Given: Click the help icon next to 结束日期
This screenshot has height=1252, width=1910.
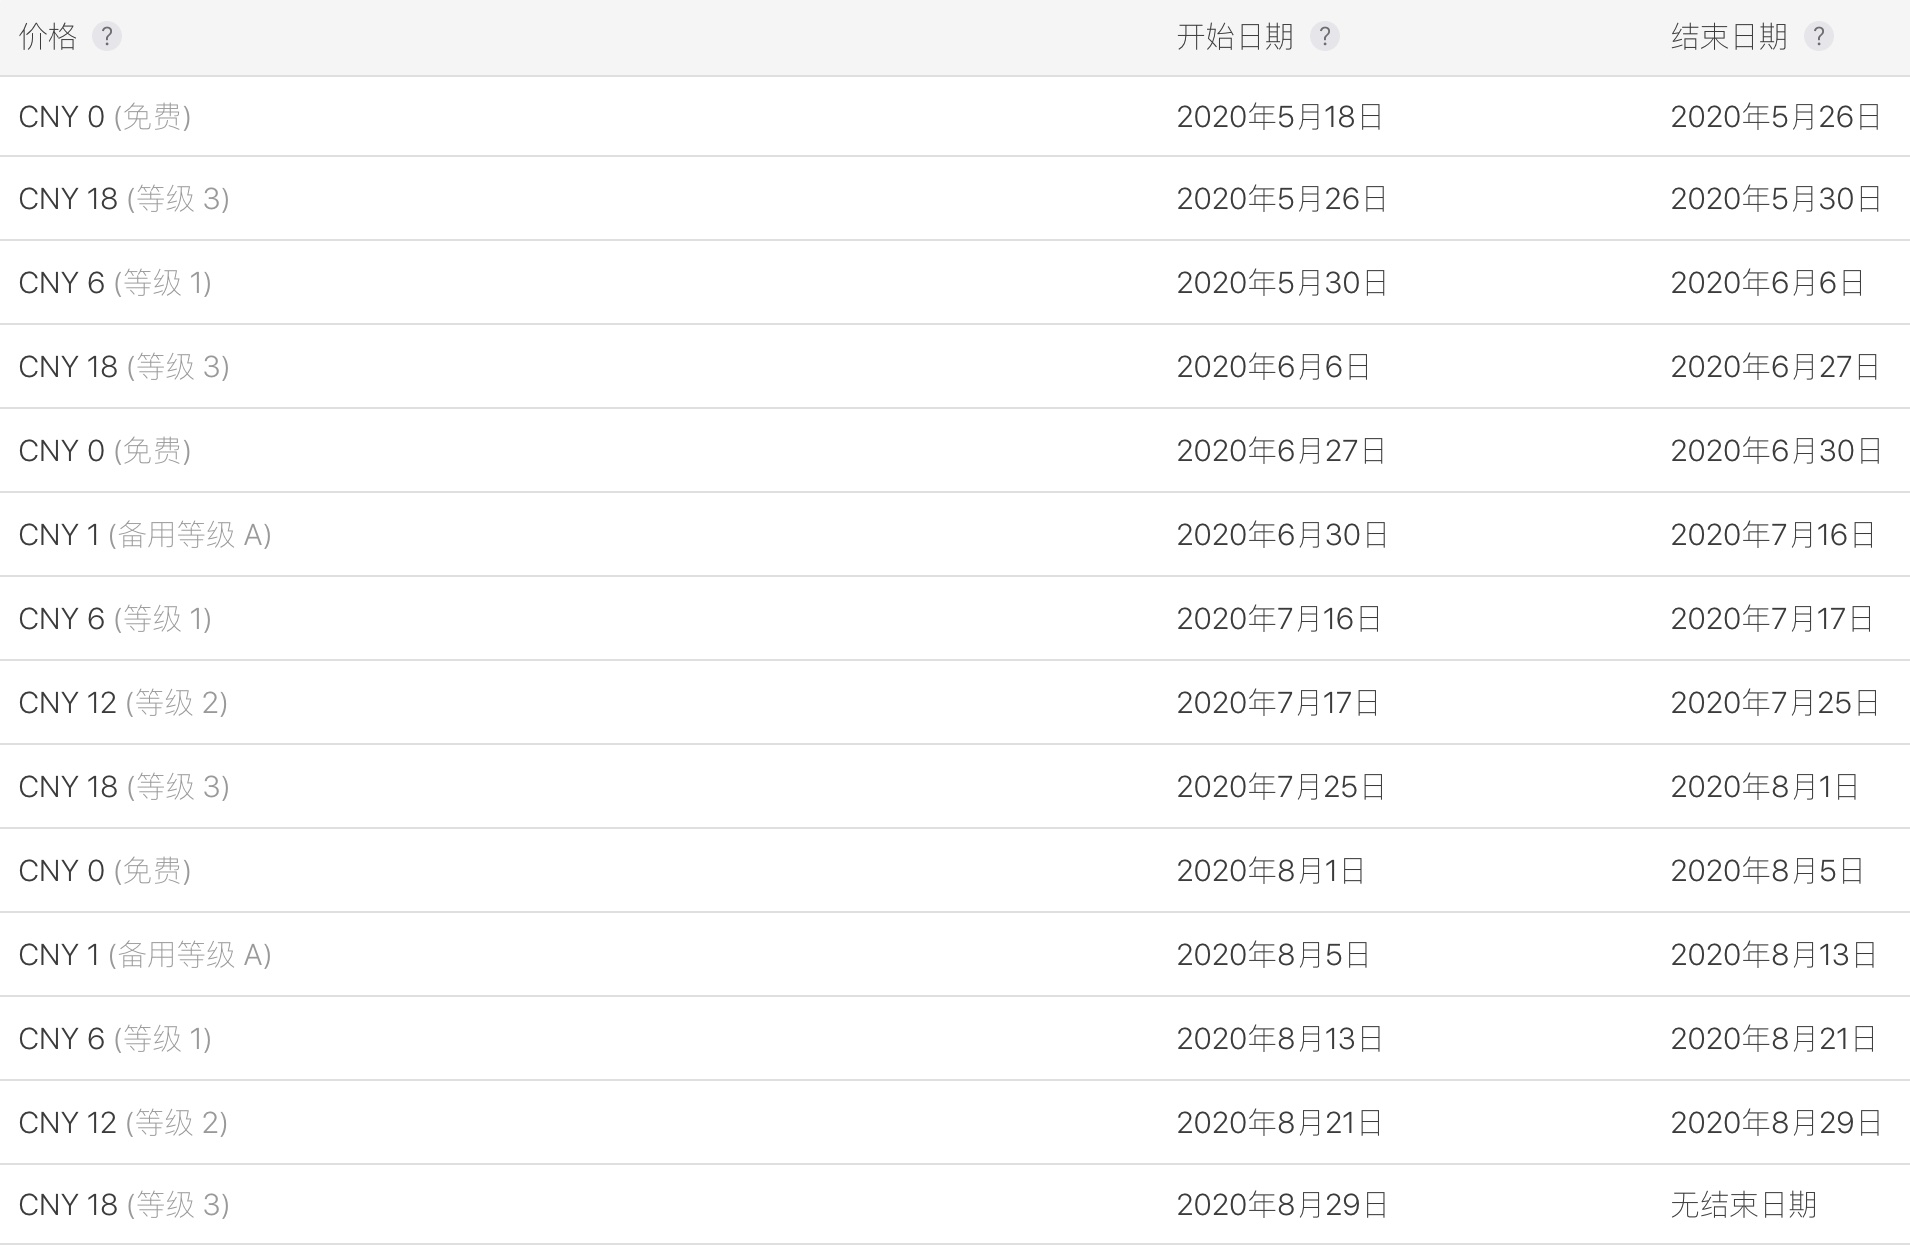Looking at the screenshot, I should 1818,37.
